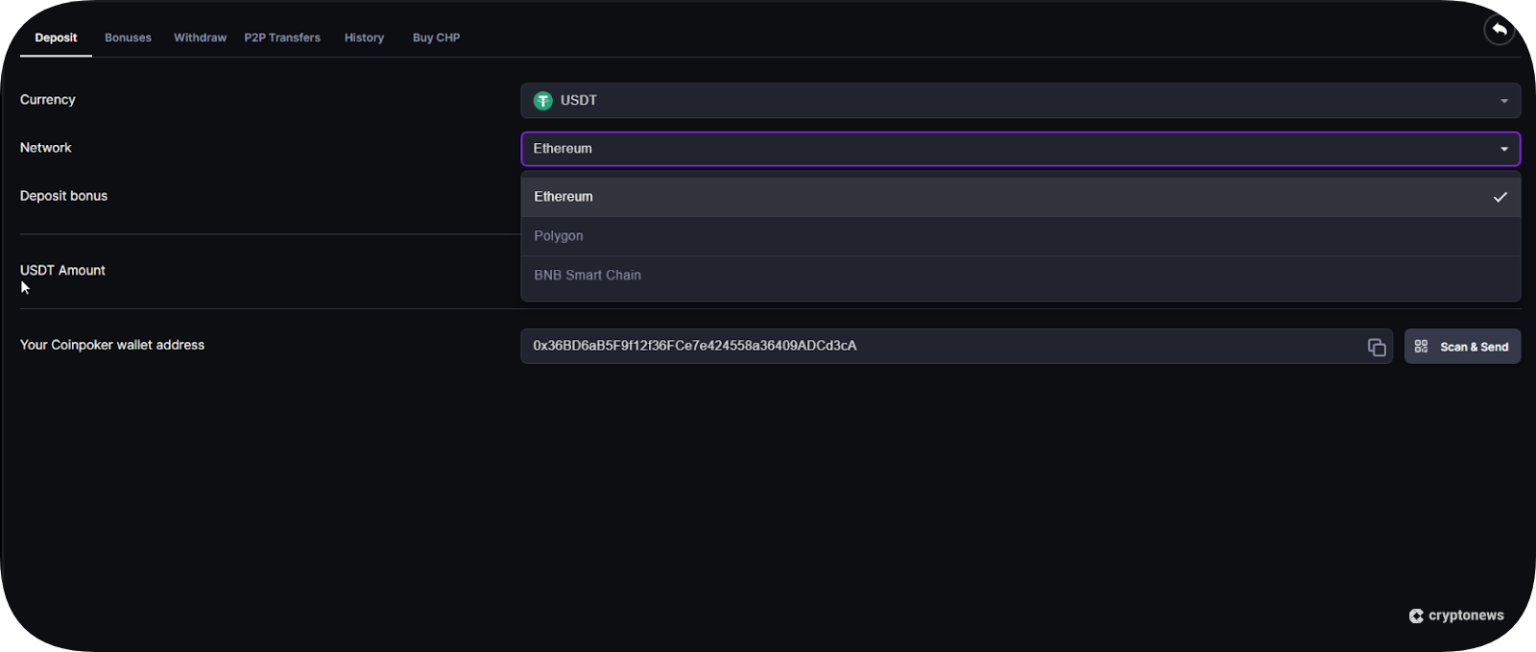Screen dimensions: 1536x652
Task: Click the cryptonews logo watermark
Action: click(x=1456, y=616)
